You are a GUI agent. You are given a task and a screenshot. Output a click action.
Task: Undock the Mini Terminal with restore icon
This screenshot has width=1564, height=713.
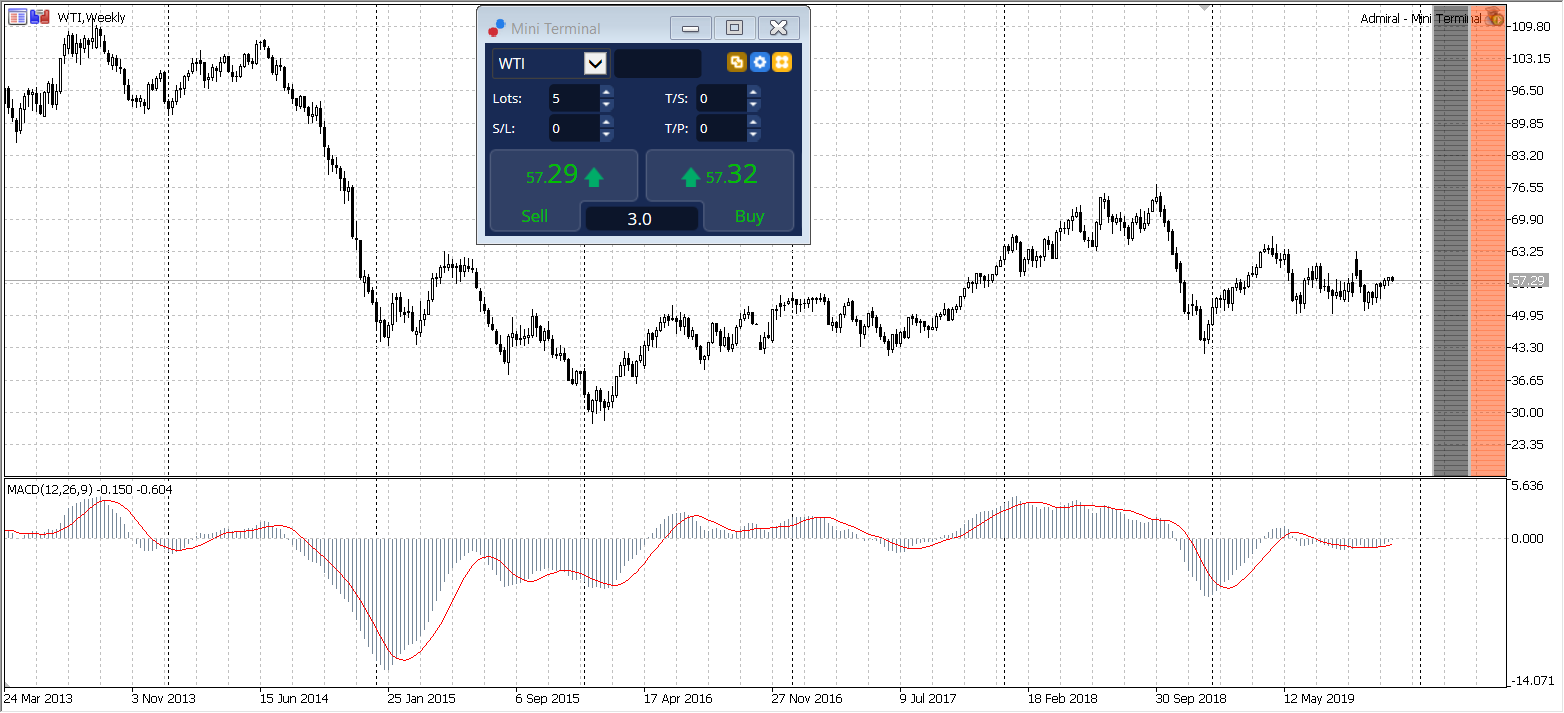[734, 28]
